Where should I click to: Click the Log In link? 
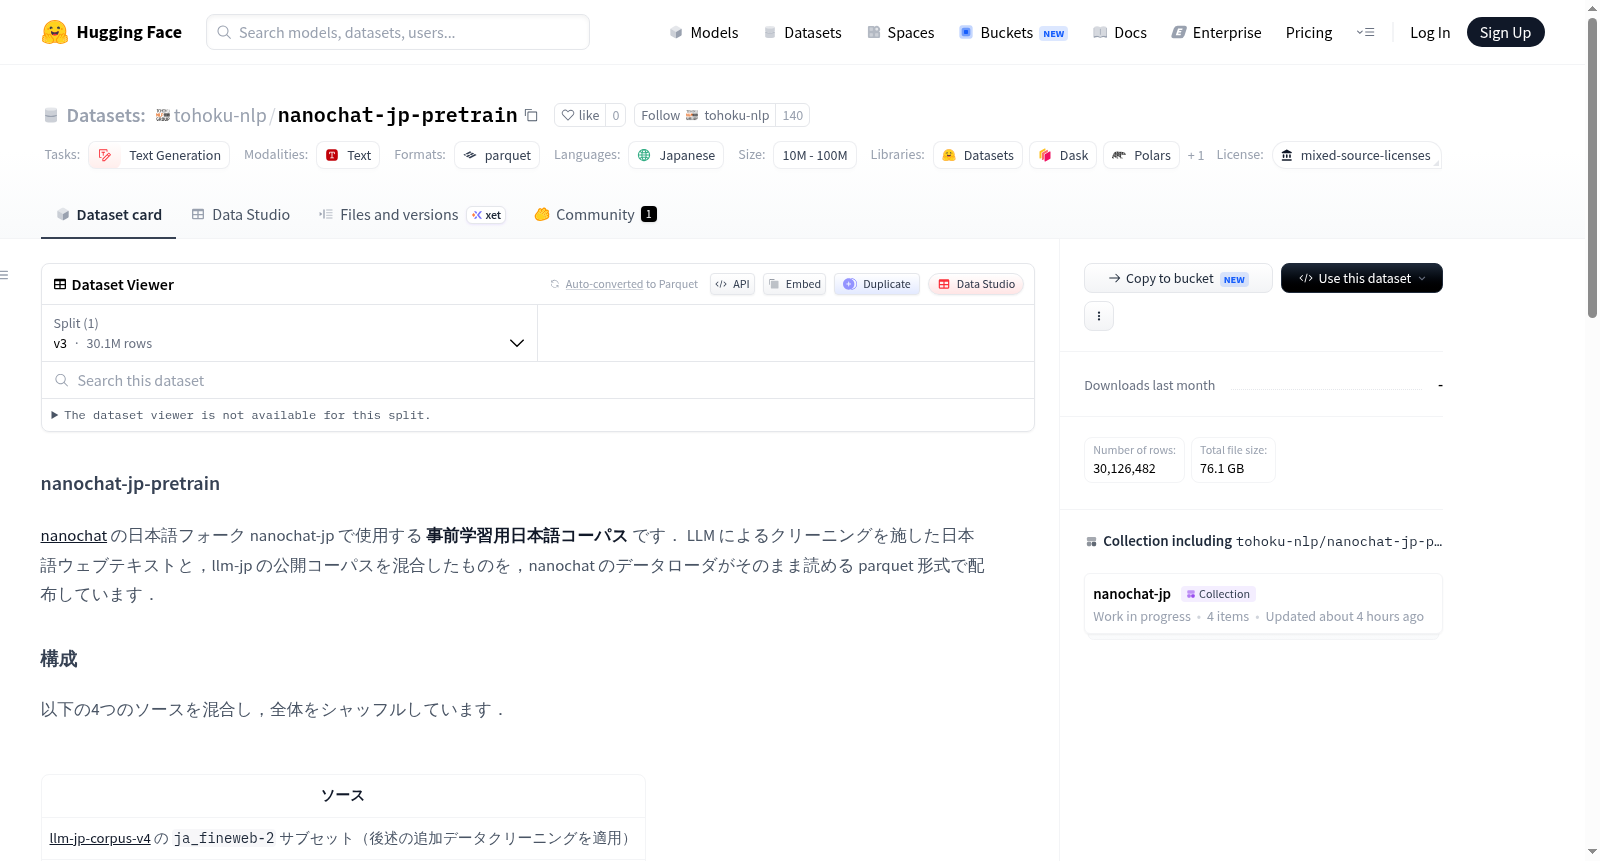tap(1430, 32)
